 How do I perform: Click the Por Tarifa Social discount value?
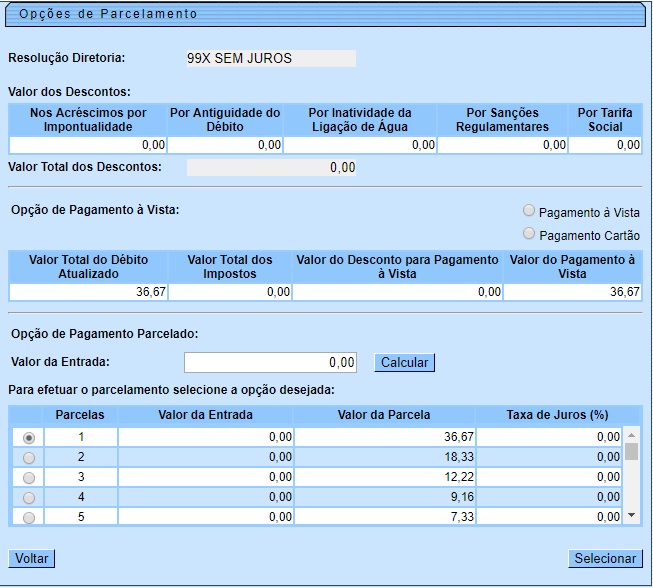605,145
